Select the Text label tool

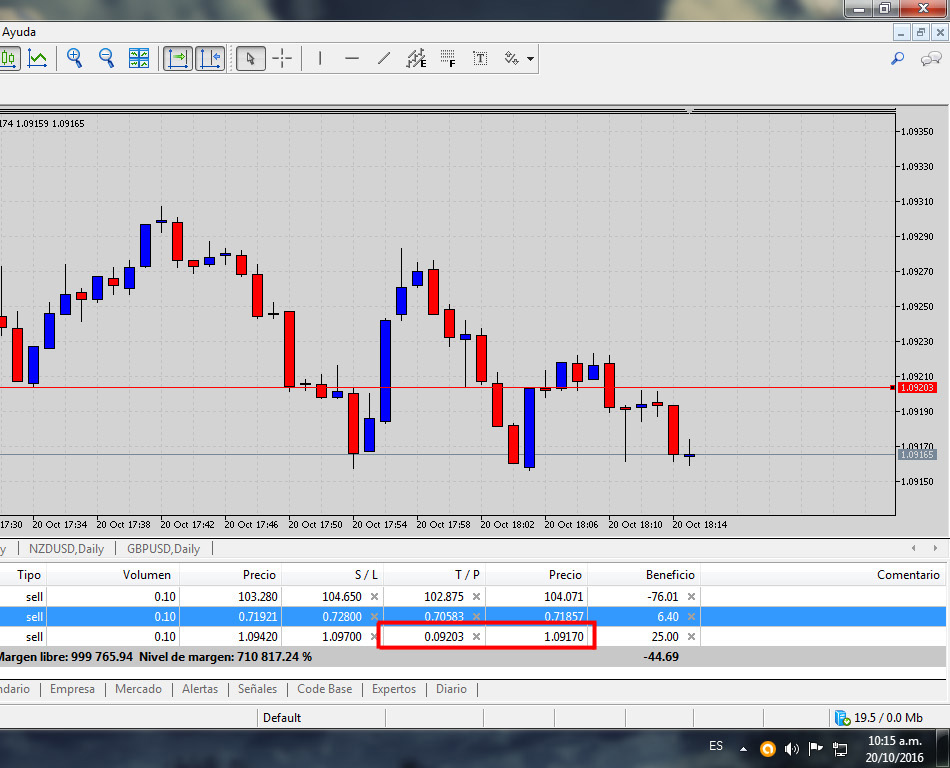pos(480,58)
